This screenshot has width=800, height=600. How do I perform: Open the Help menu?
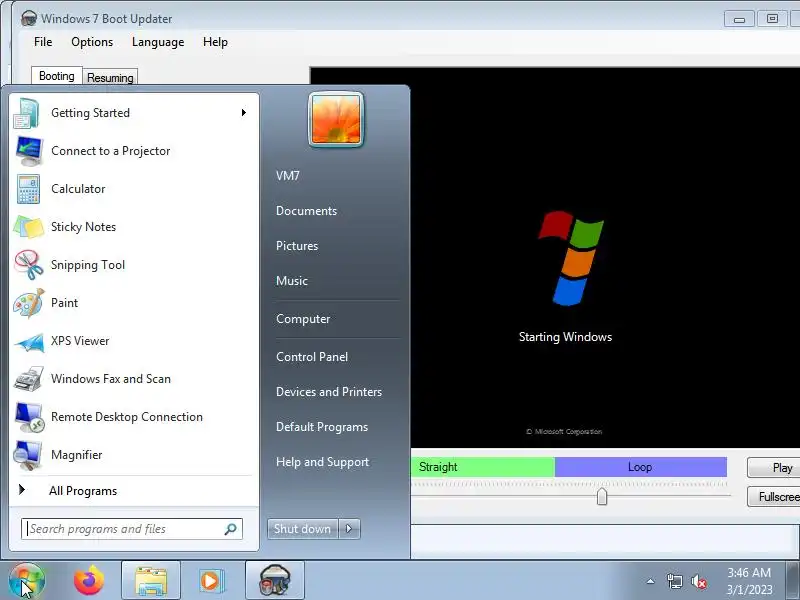215,42
